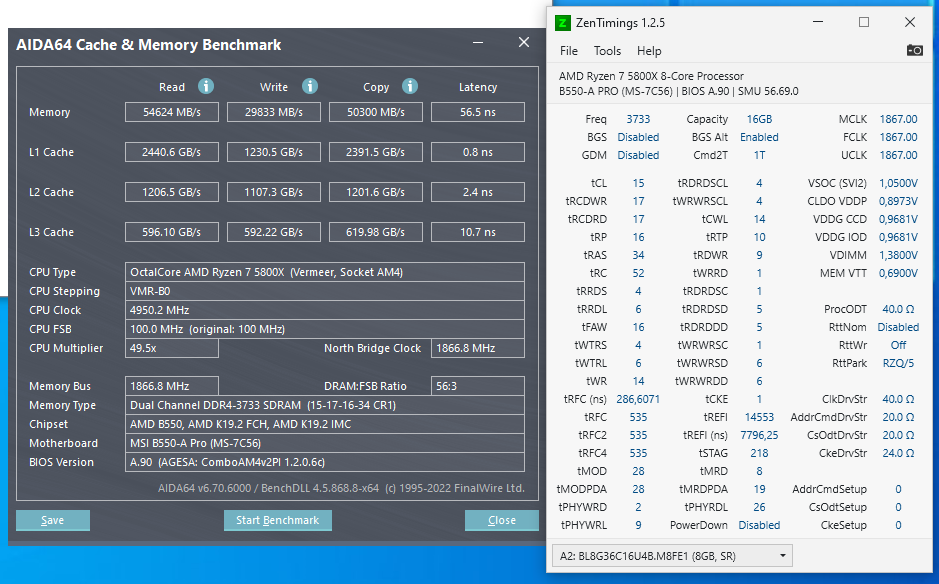This screenshot has width=939, height=584.
Task: Click the CkeDrvStr value 24.0 Ω
Action: point(898,453)
